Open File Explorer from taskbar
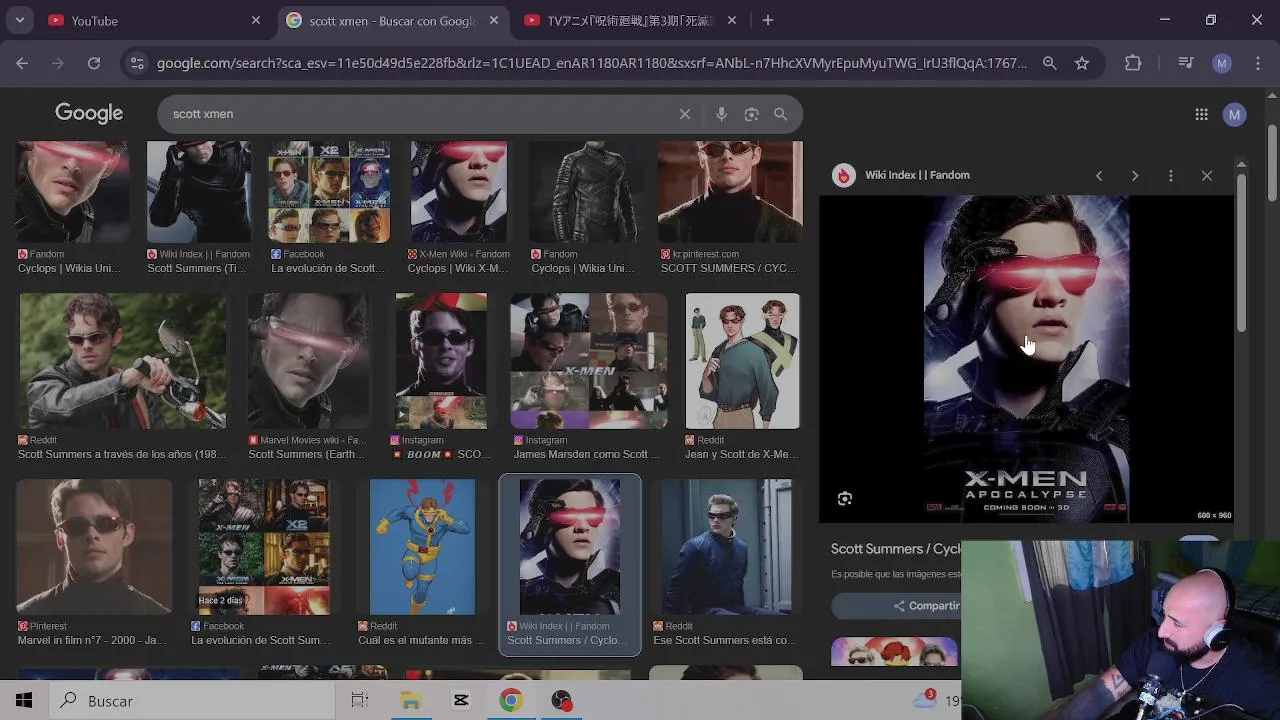Viewport: 1280px width, 720px height. click(410, 700)
